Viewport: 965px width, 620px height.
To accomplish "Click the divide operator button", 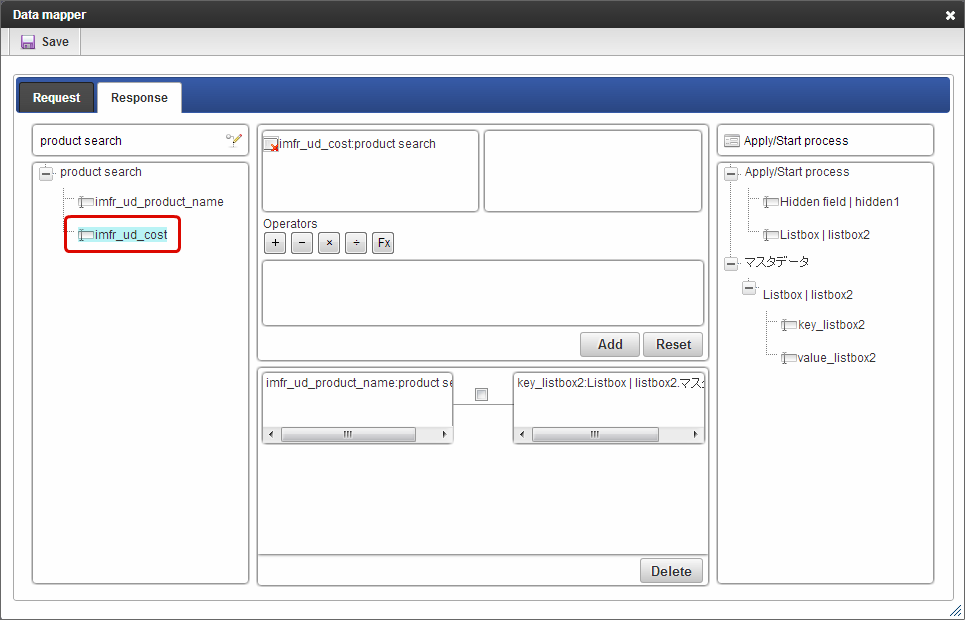I will point(356,243).
